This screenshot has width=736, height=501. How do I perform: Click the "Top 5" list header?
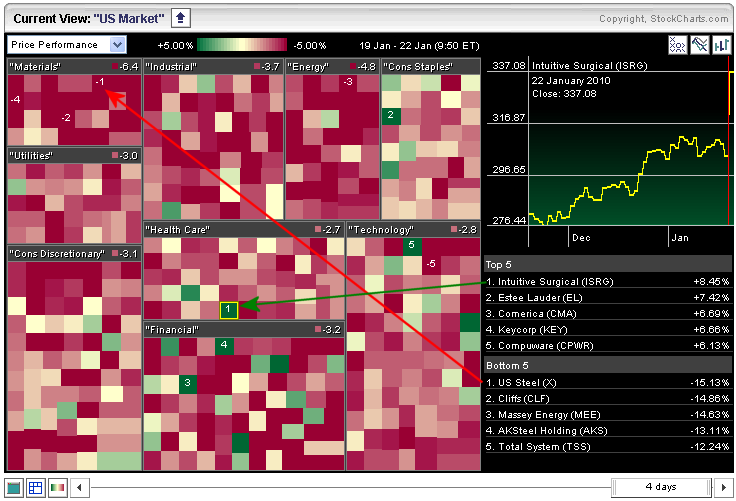[x=608, y=265]
